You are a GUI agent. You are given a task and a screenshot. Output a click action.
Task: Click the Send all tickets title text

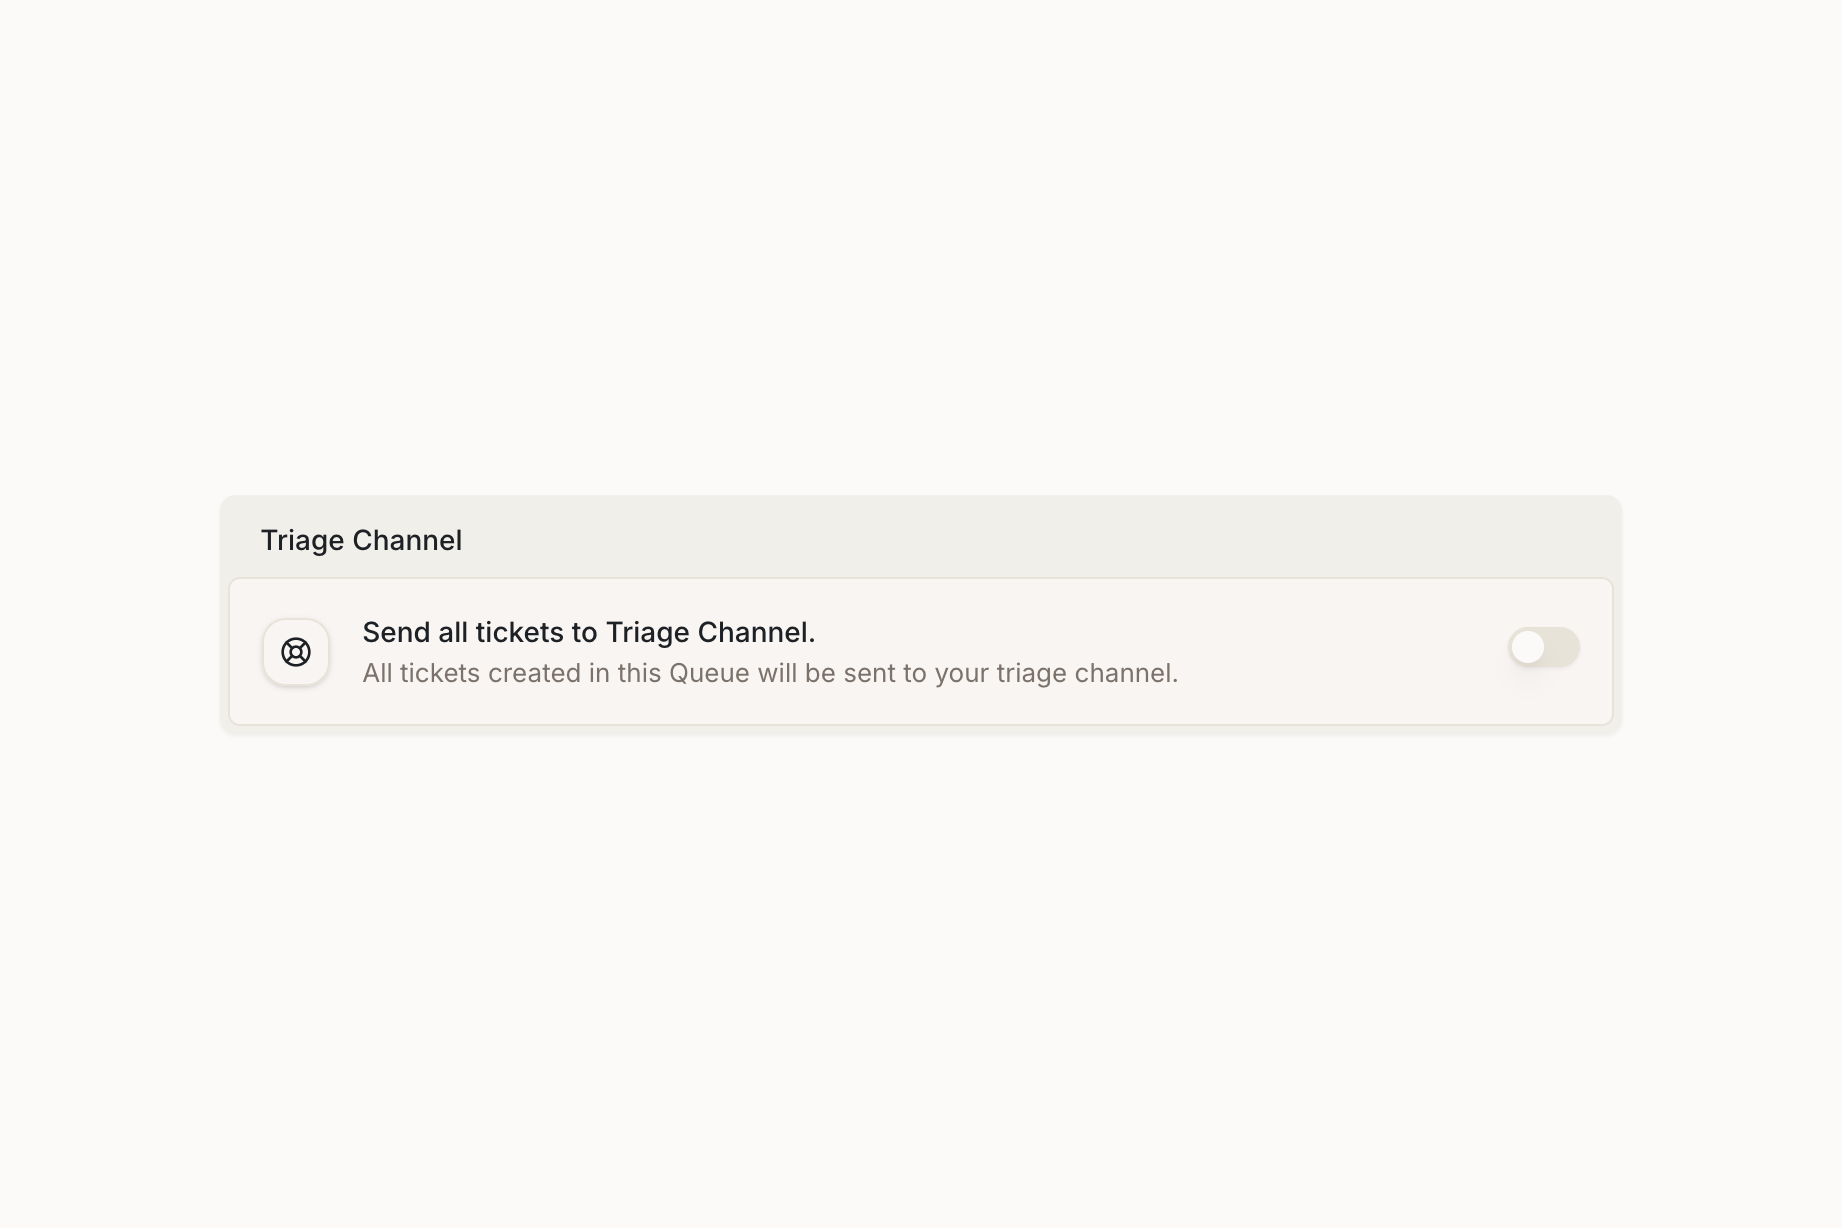point(588,632)
